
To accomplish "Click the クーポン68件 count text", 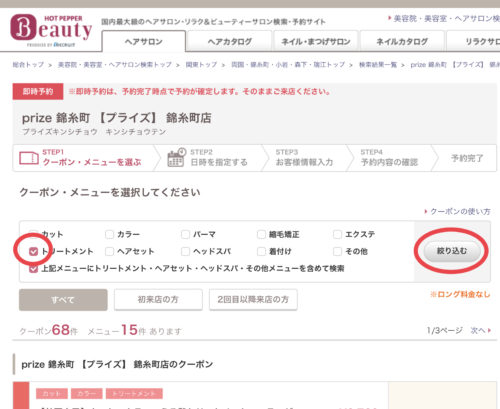I will [49, 330].
